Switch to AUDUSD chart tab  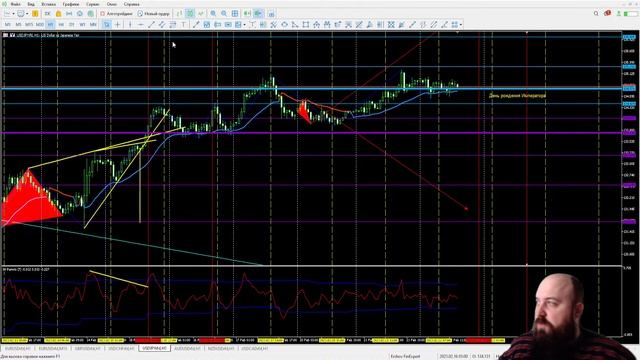click(188, 349)
